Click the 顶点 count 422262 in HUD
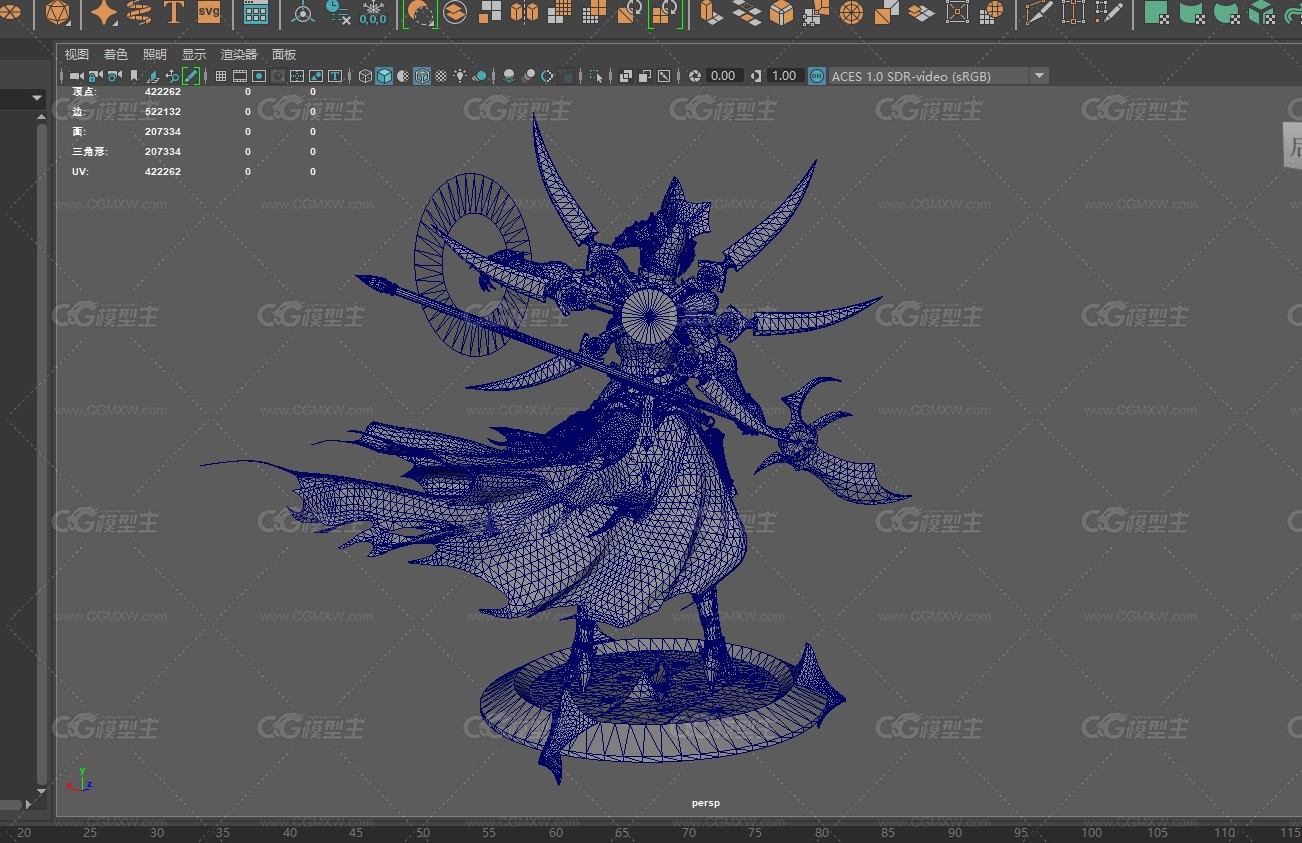This screenshot has height=843, width=1302. coord(163,92)
